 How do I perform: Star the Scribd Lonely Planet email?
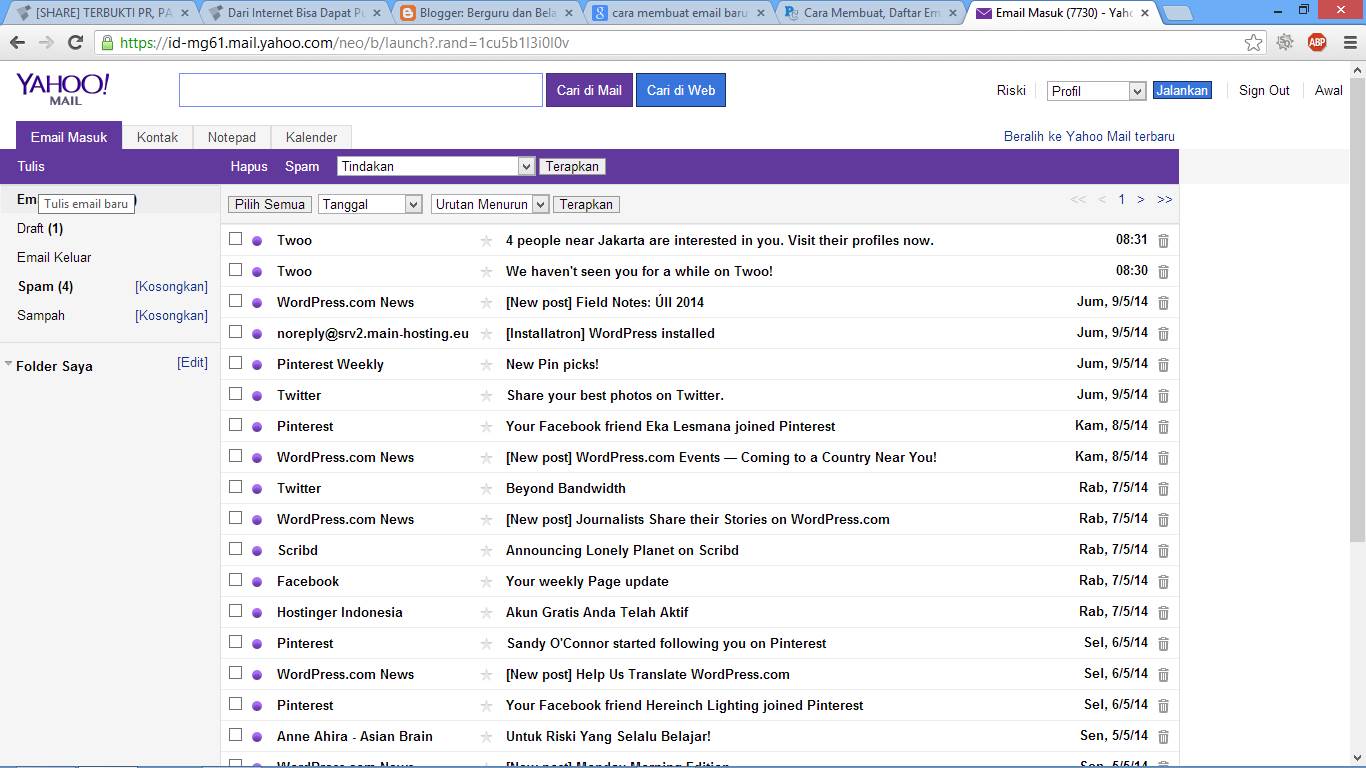point(486,551)
